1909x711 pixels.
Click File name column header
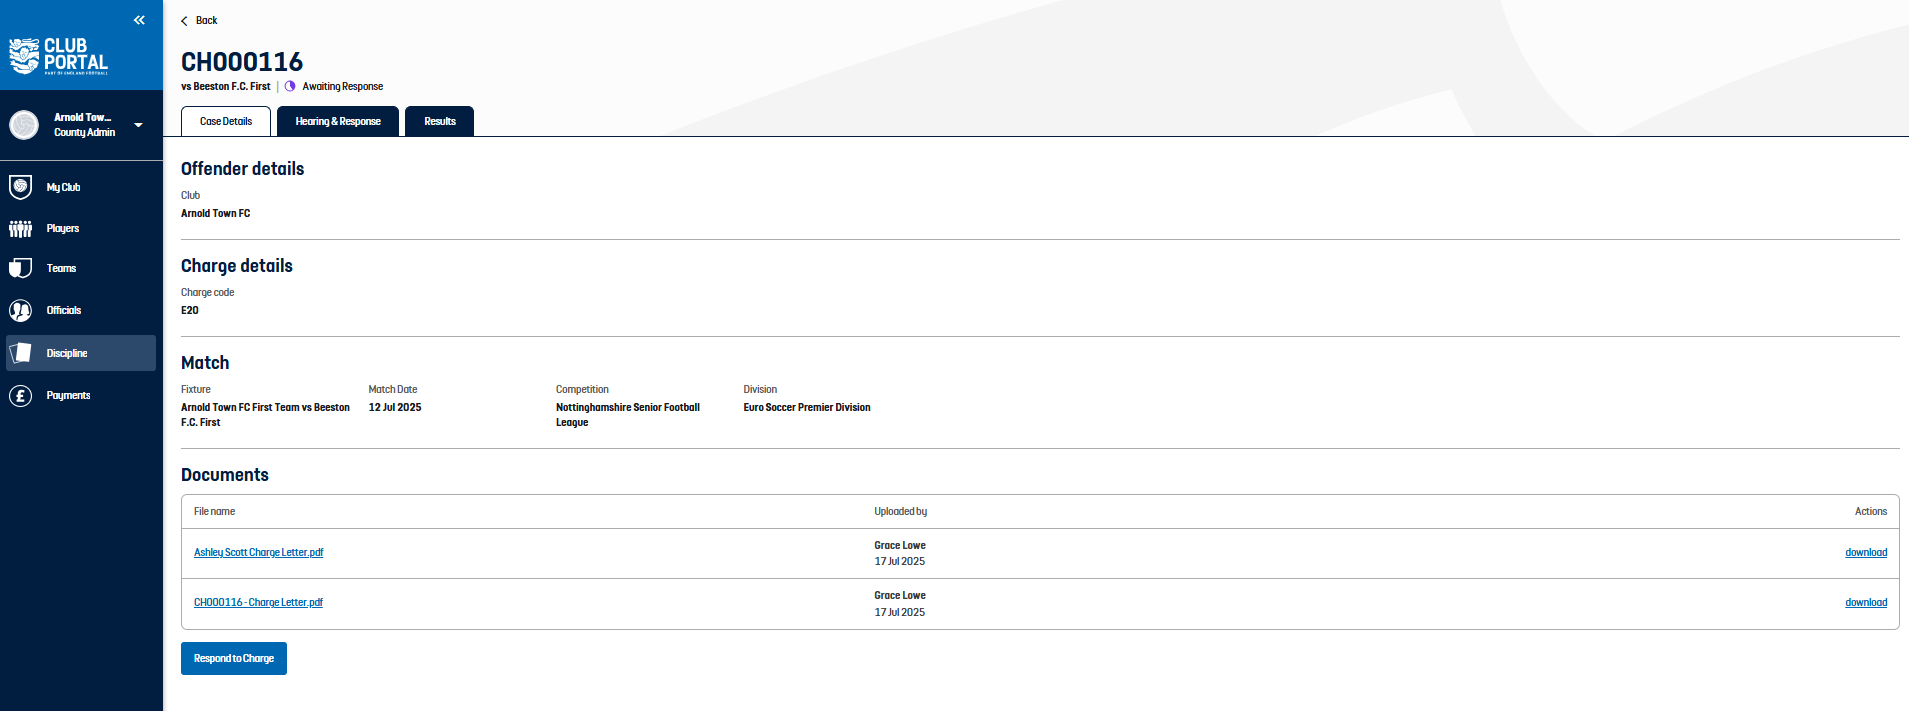click(x=215, y=512)
